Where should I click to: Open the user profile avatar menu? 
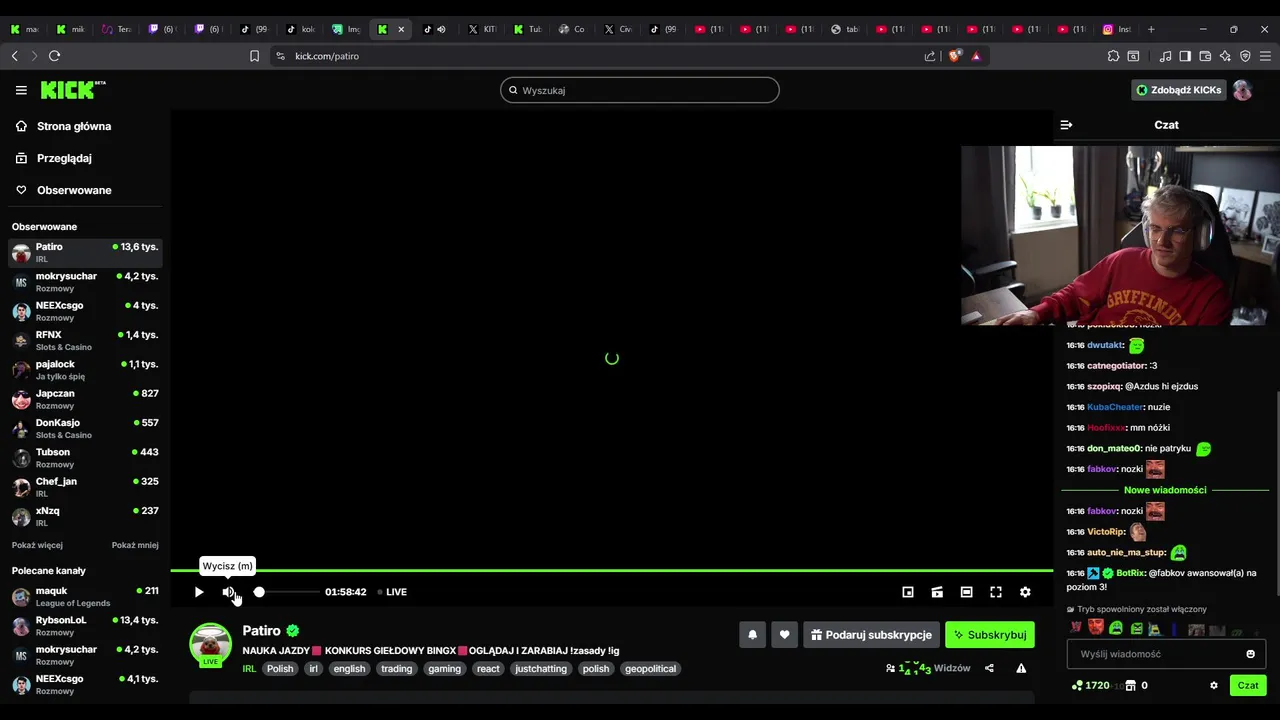[x=1243, y=90]
